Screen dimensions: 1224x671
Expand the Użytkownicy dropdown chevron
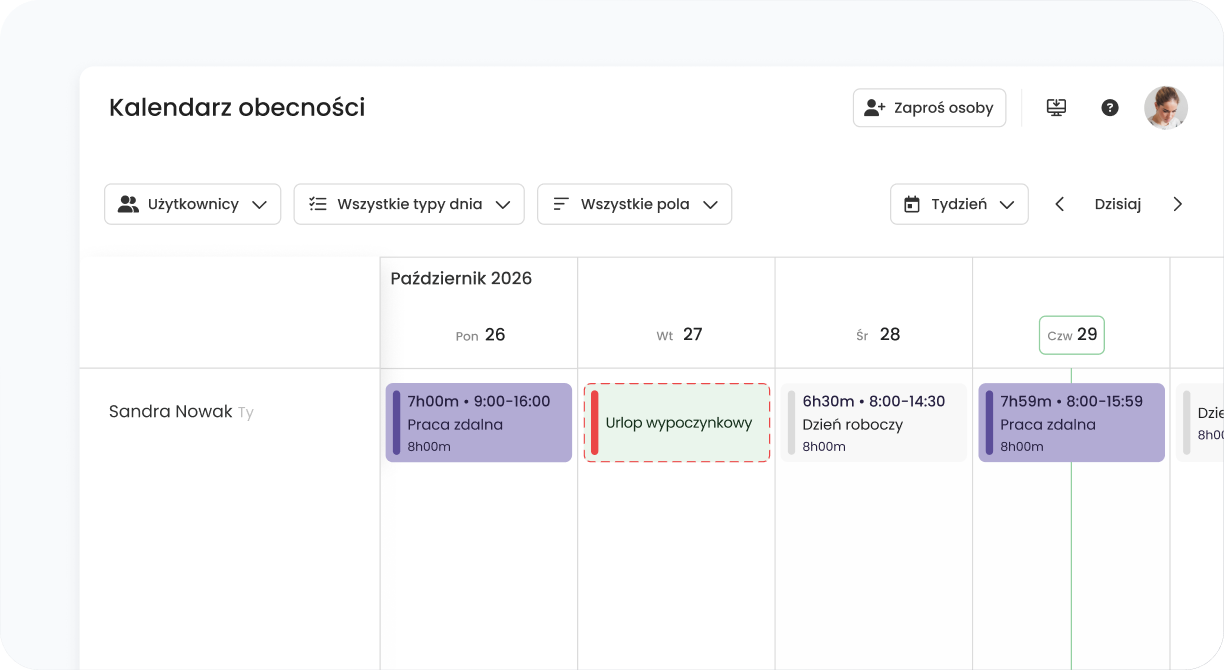[260, 205]
